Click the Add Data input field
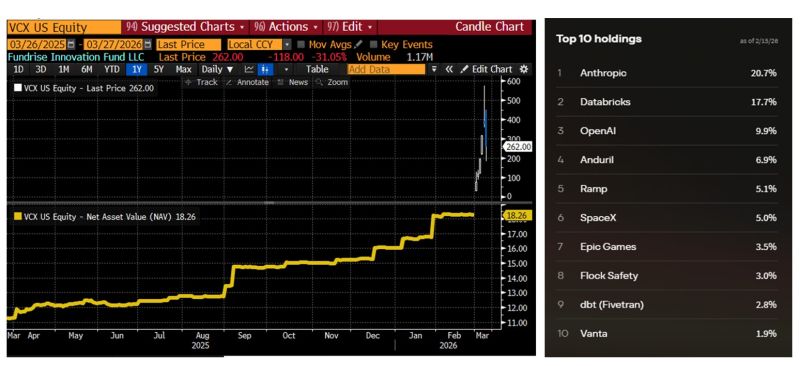Viewport: 800px width, 366px height. point(386,69)
